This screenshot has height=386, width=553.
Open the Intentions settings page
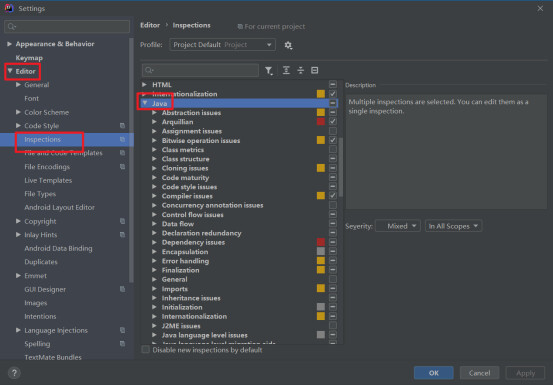pyautogui.click(x=40, y=316)
